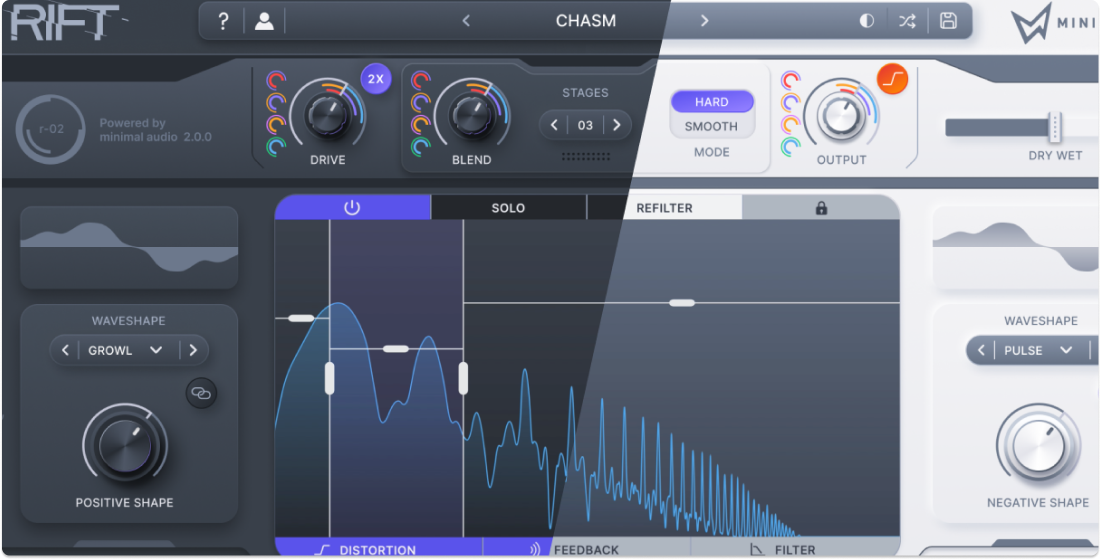Click the purple modulation ring beside BLEND
Image resolution: width=1101 pixels, height=560 pixels.
point(421,102)
